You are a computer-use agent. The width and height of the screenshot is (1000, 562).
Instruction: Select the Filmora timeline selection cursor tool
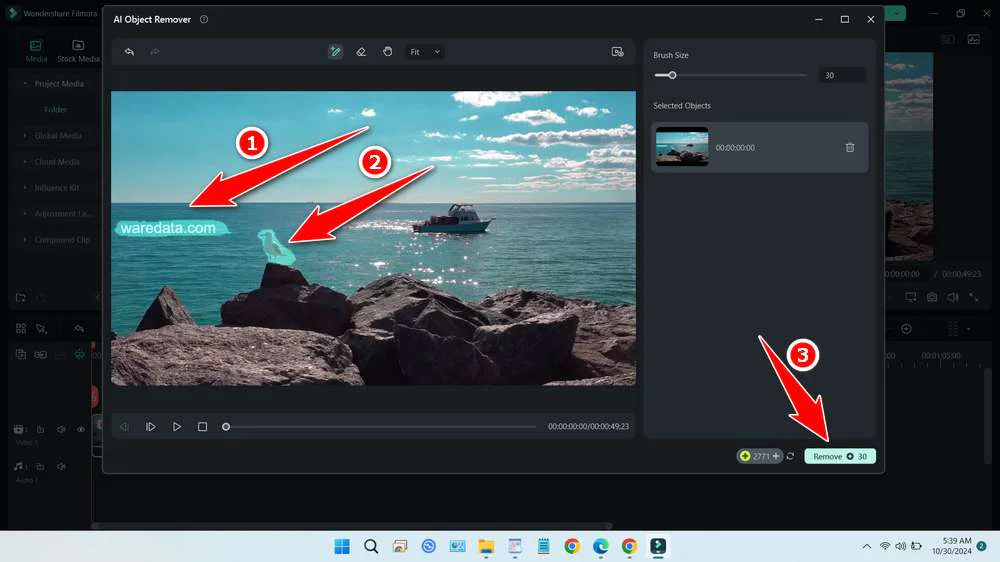click(x=41, y=328)
